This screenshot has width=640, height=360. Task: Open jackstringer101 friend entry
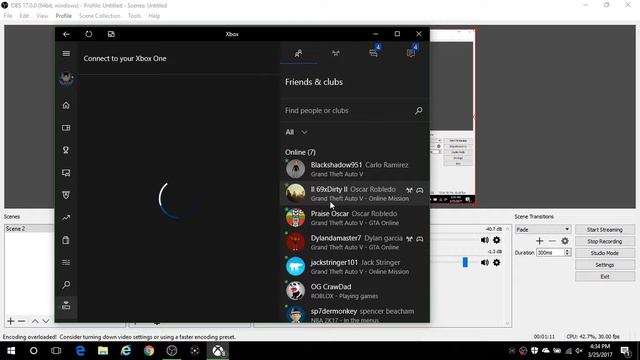(354, 267)
